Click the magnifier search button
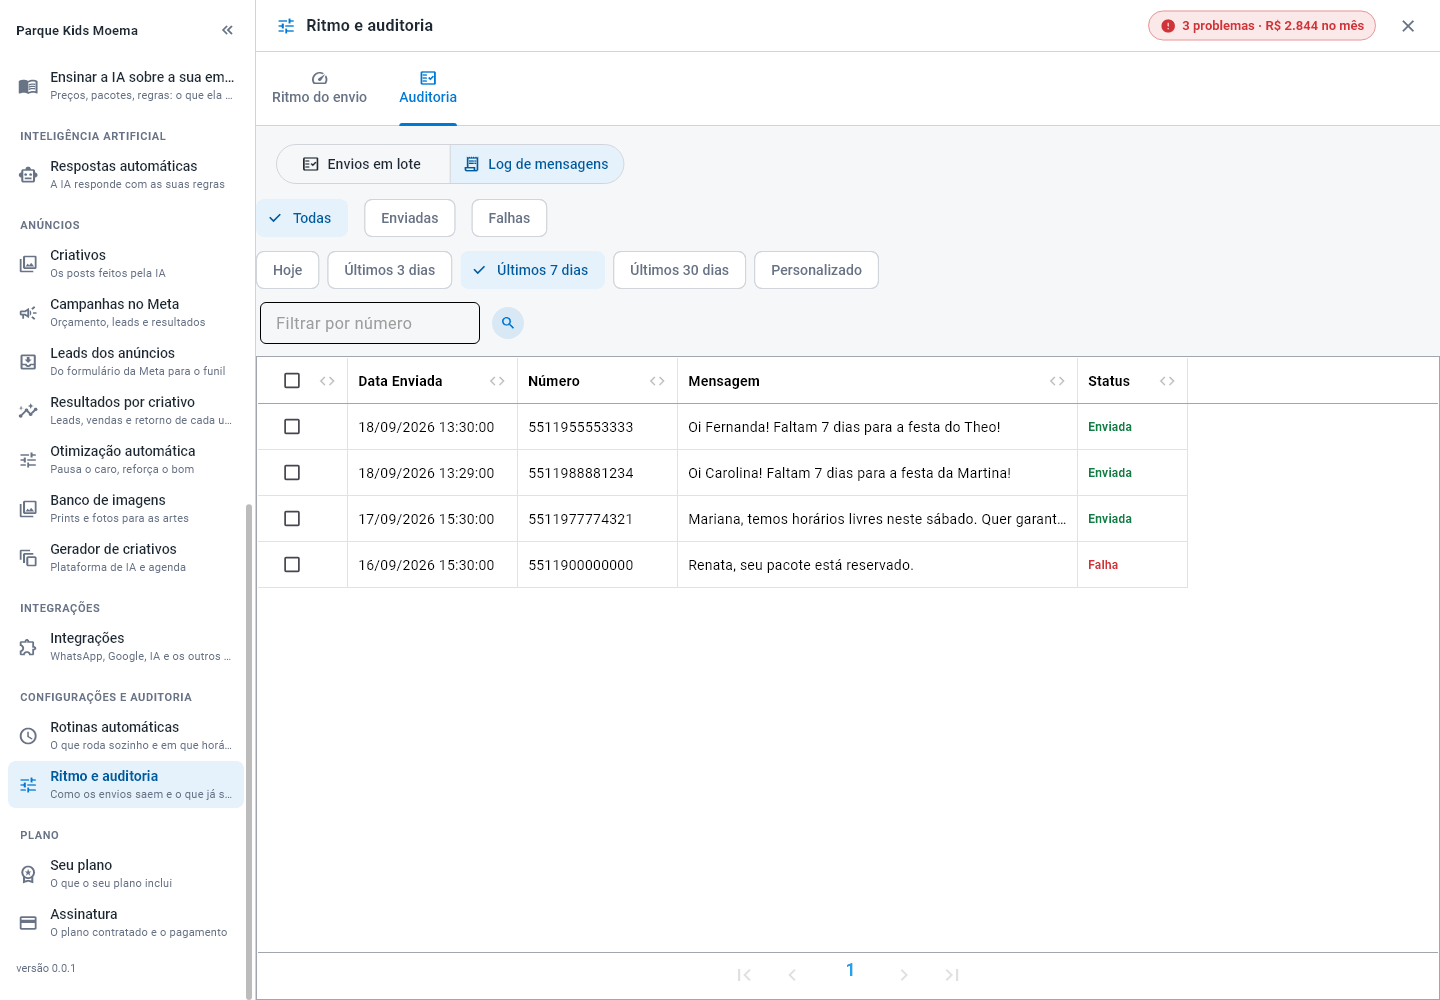Image resolution: width=1440 pixels, height=1000 pixels. [508, 323]
